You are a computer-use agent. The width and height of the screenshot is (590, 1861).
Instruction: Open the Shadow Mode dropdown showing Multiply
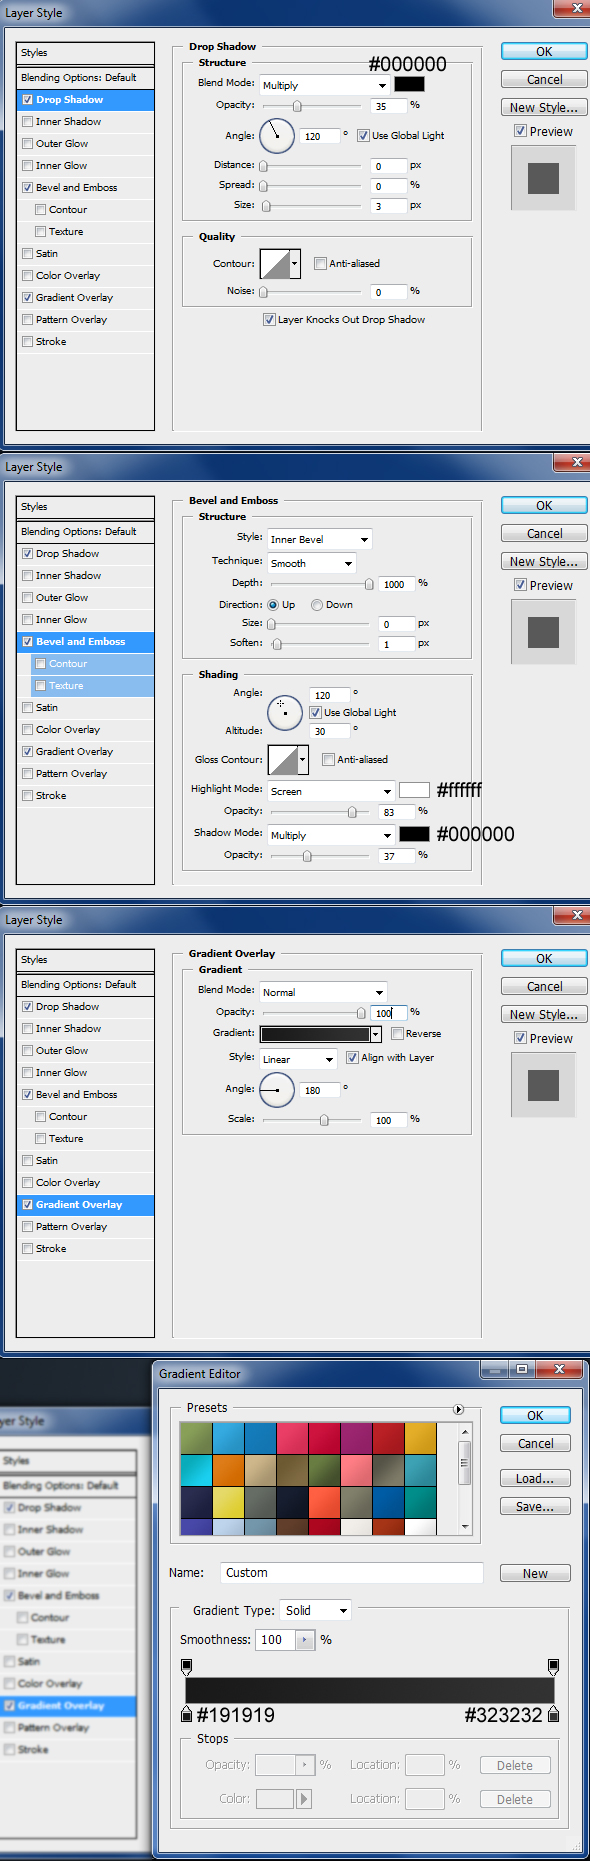[x=331, y=835]
